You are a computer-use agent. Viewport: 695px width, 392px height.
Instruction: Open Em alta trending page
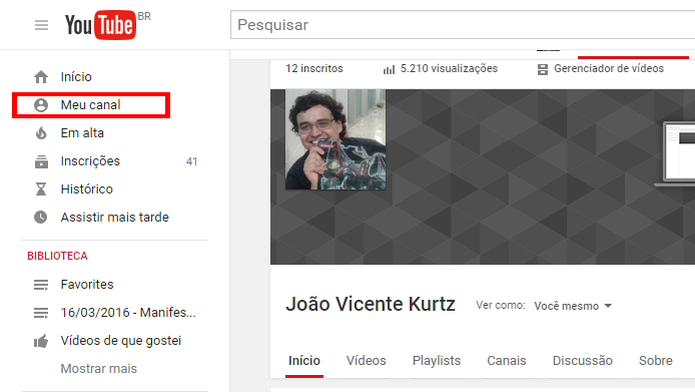(82, 133)
